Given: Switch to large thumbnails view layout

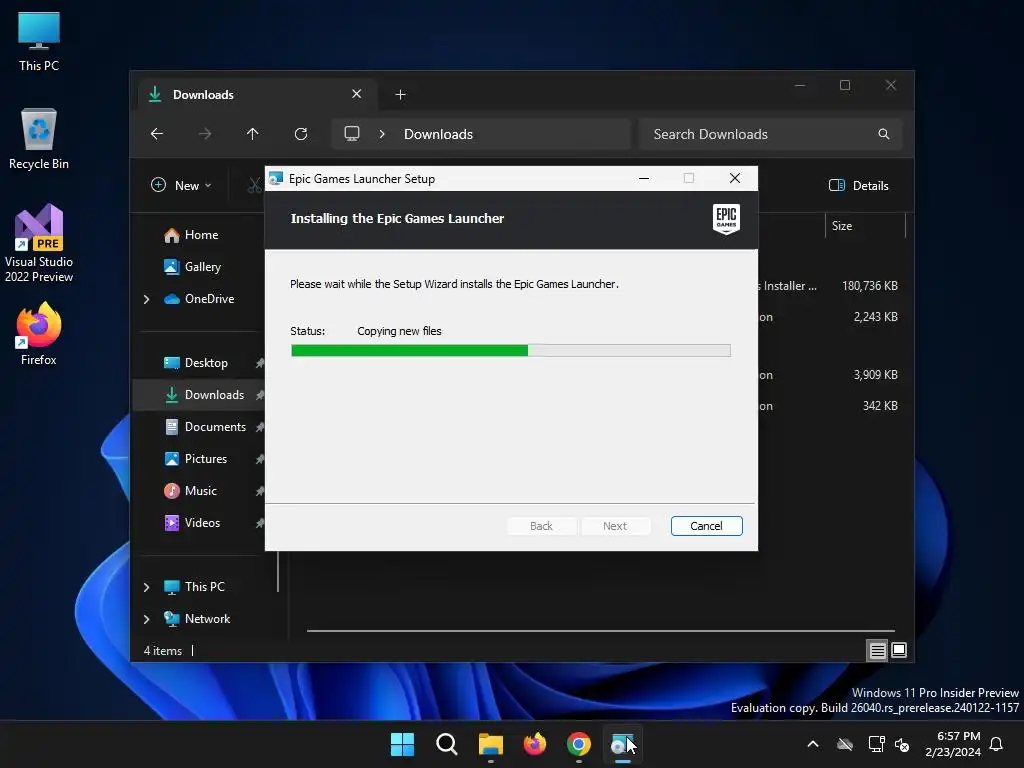Looking at the screenshot, I should pyautogui.click(x=899, y=650).
